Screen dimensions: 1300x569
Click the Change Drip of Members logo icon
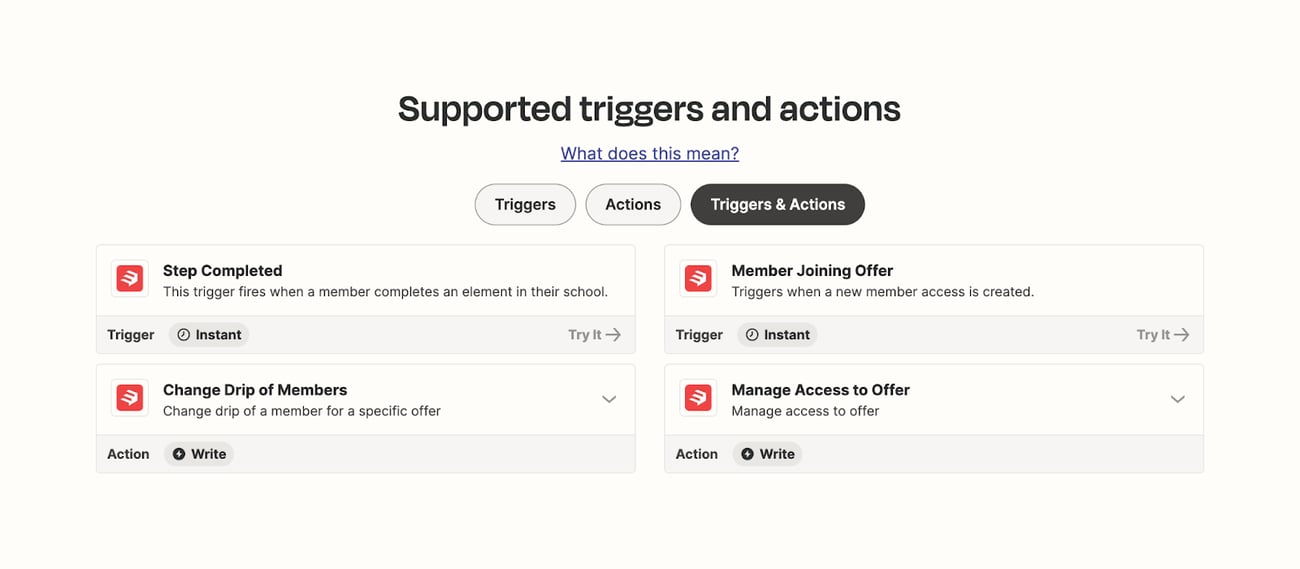130,398
